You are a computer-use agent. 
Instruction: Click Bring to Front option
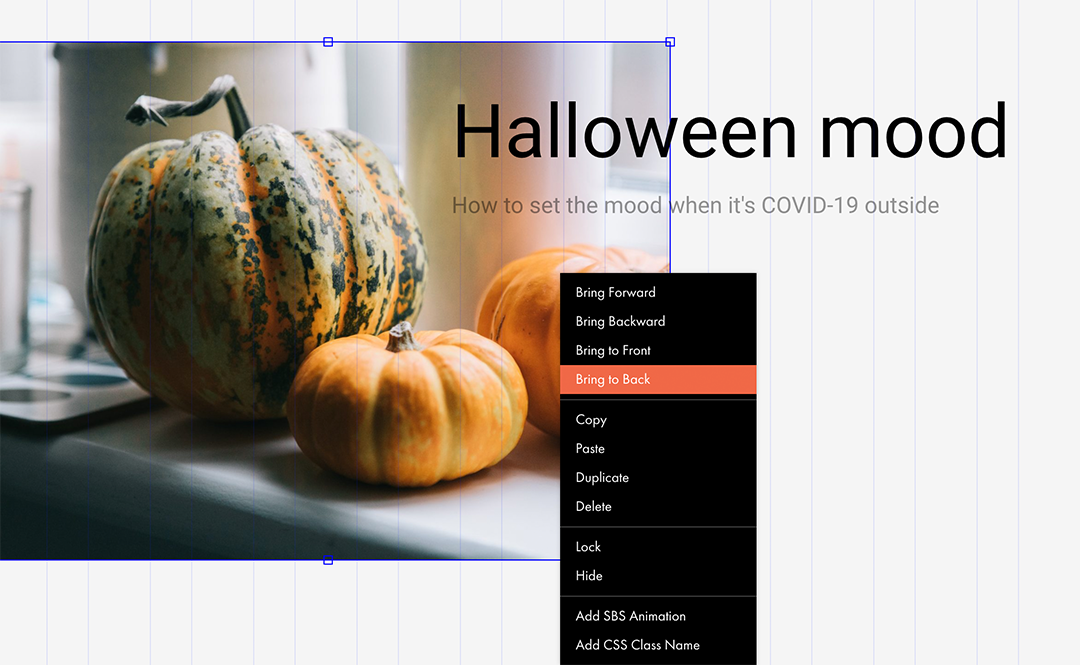tap(658, 350)
